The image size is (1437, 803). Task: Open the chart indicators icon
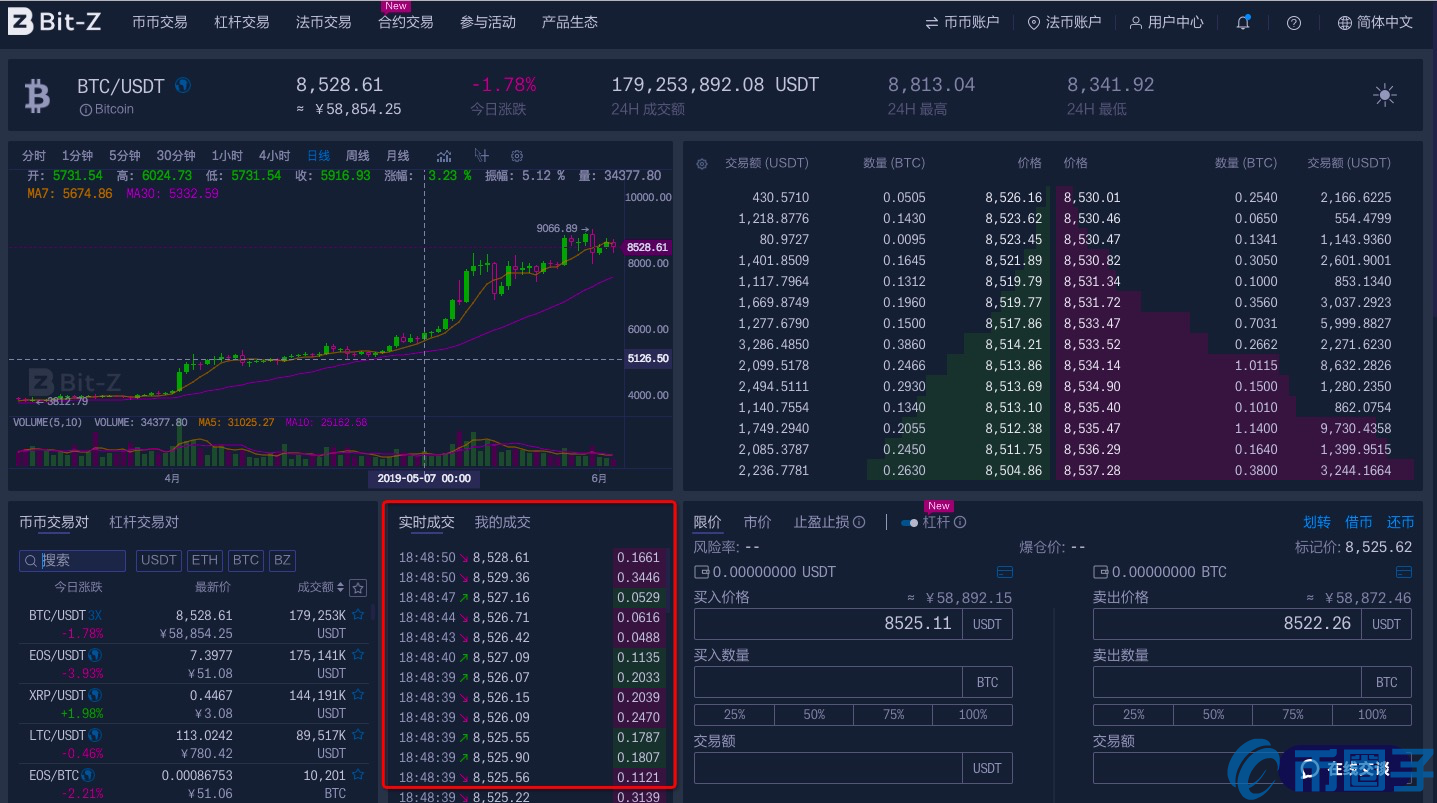(x=444, y=156)
